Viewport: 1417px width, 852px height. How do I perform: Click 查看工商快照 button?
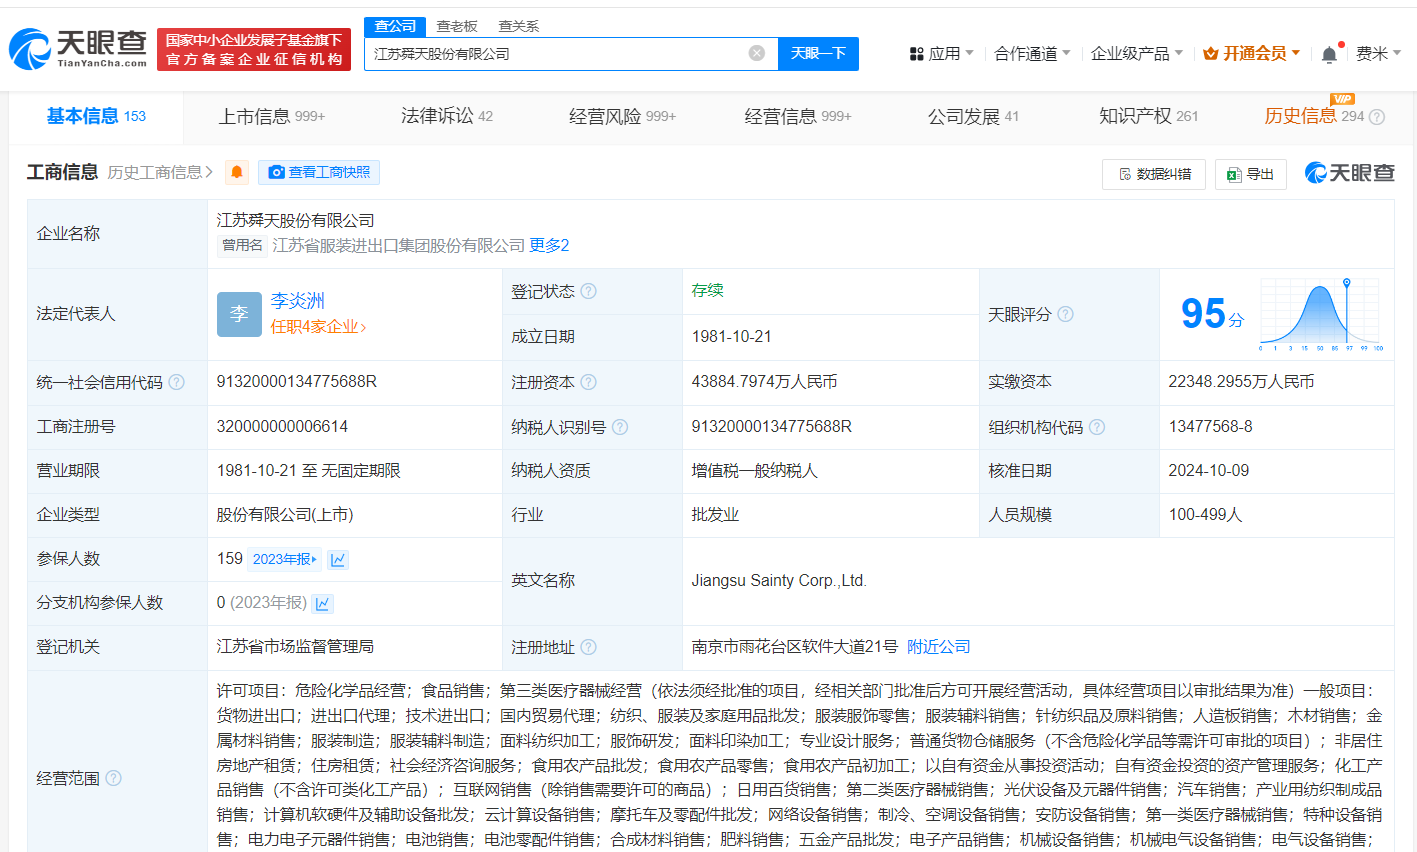pos(319,172)
